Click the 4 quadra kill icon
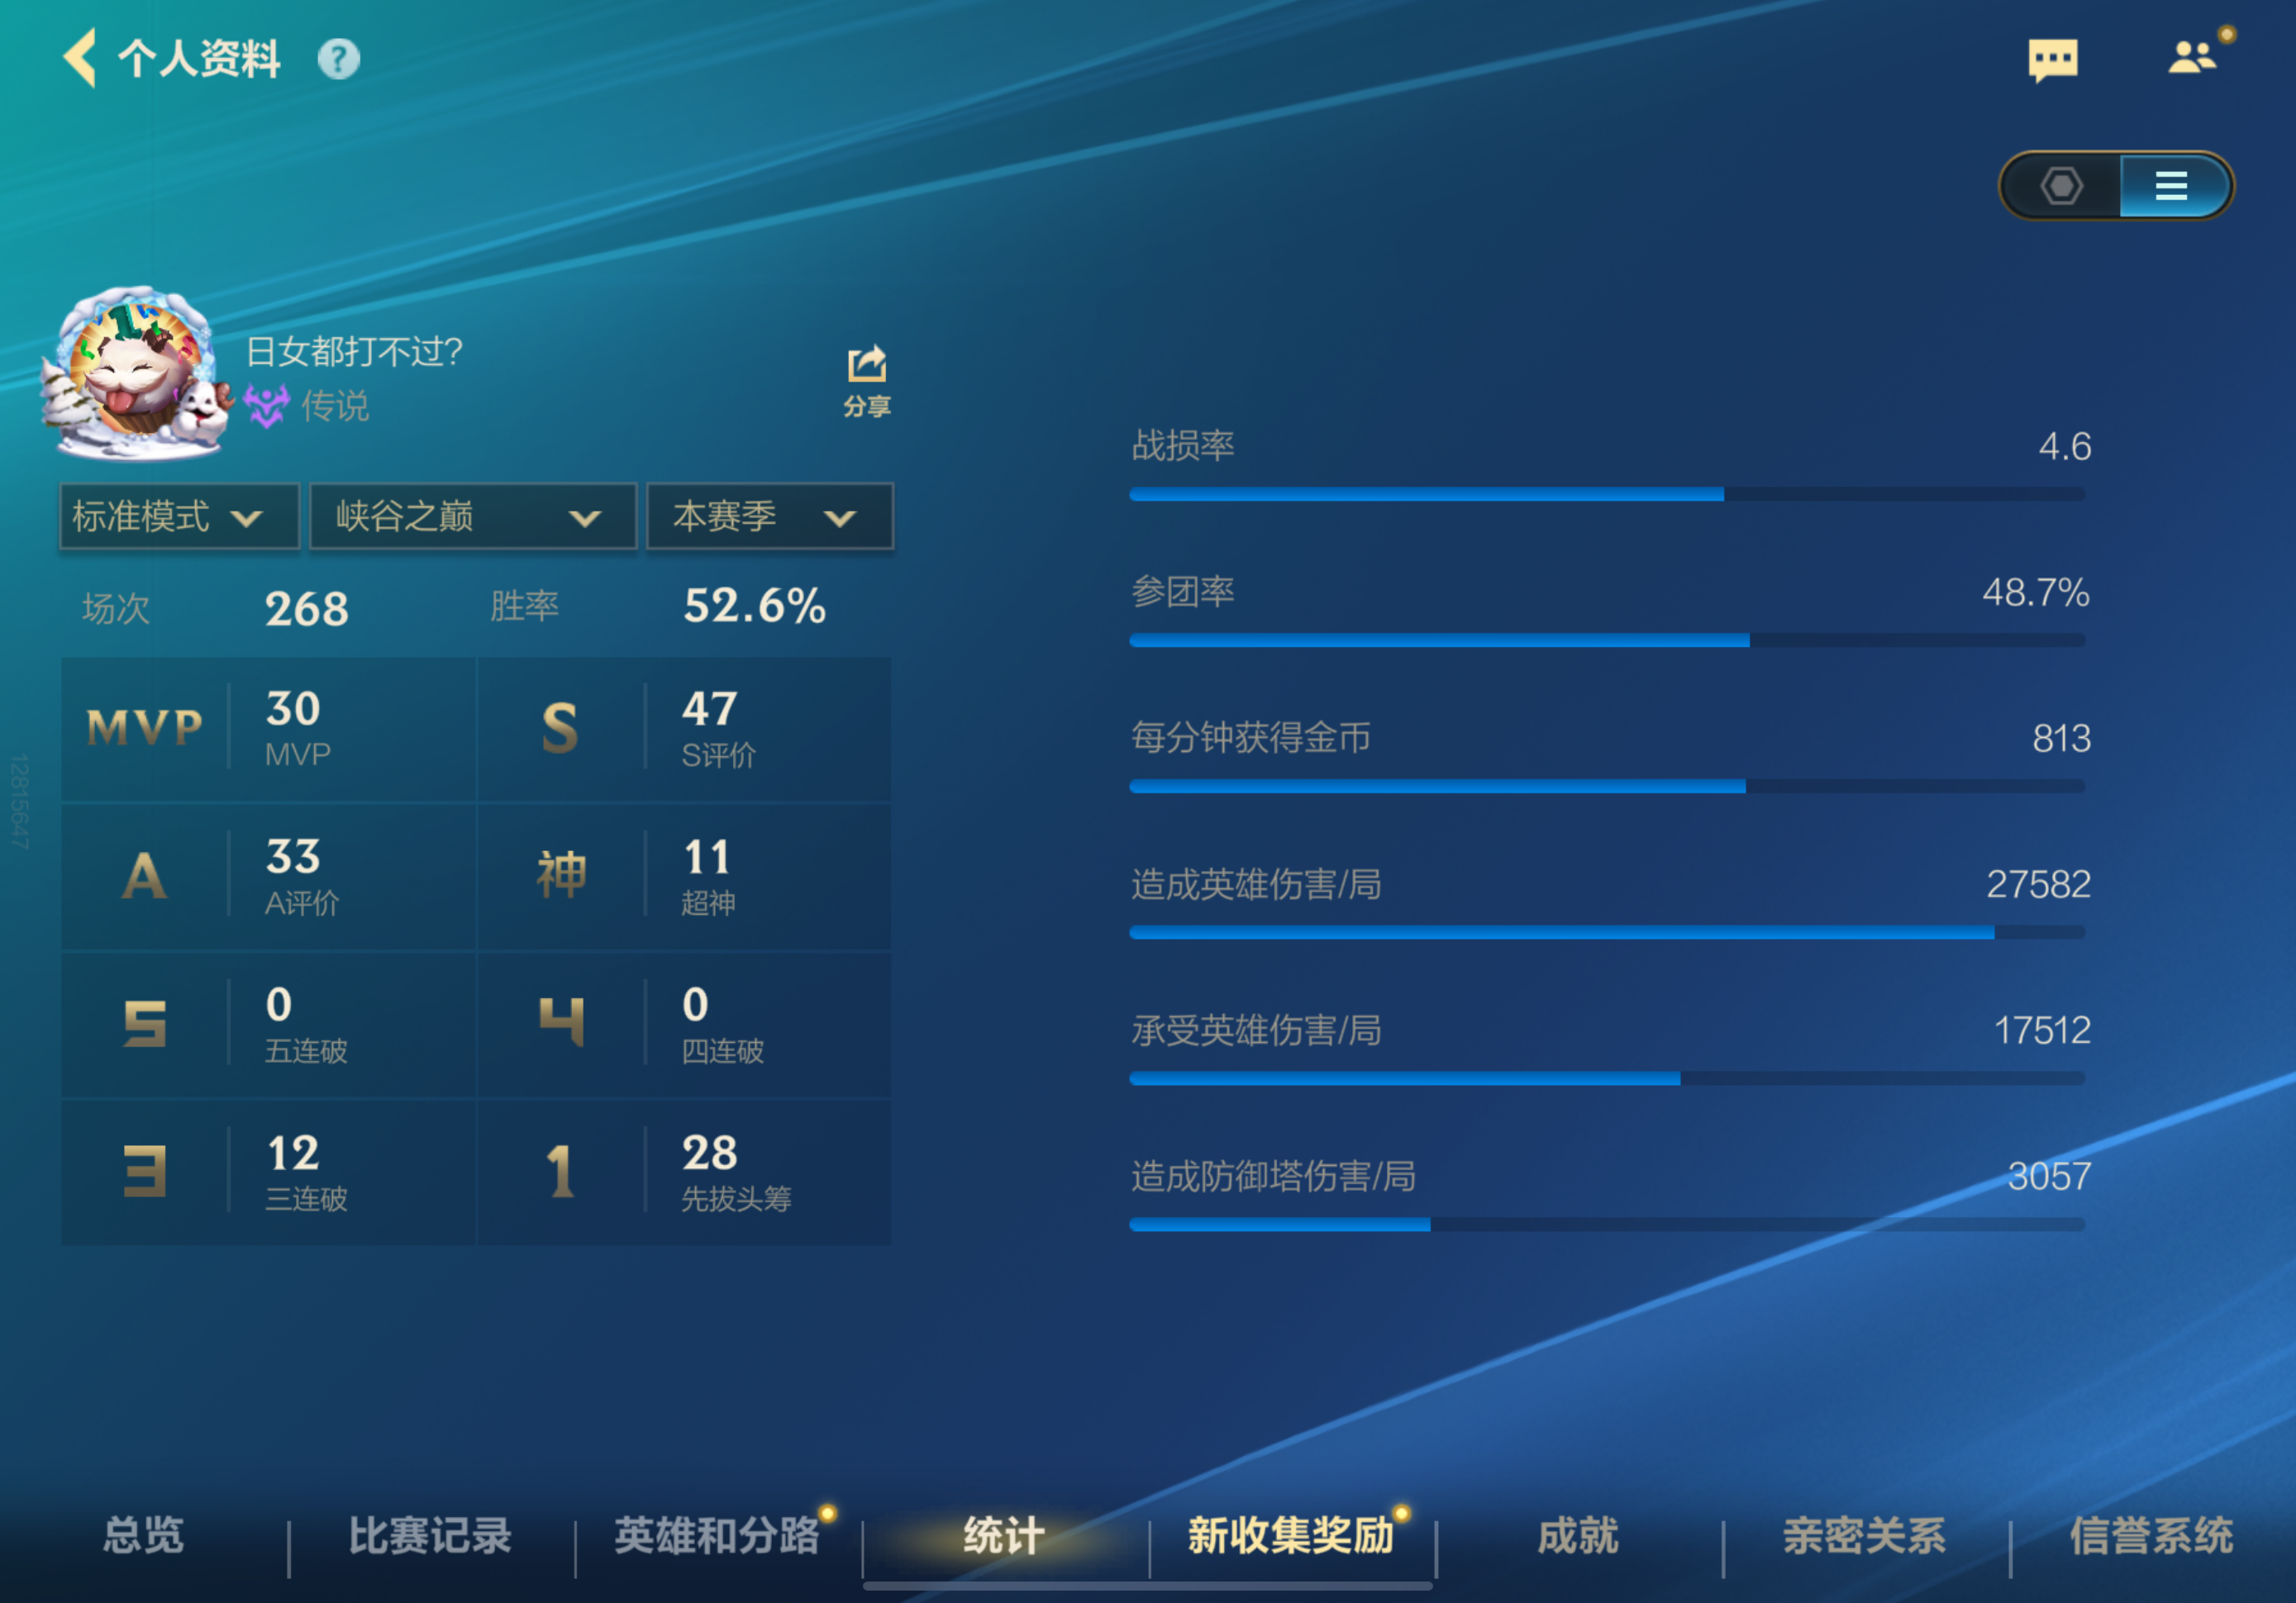Viewport: 2296px width, 1603px height. click(561, 1023)
